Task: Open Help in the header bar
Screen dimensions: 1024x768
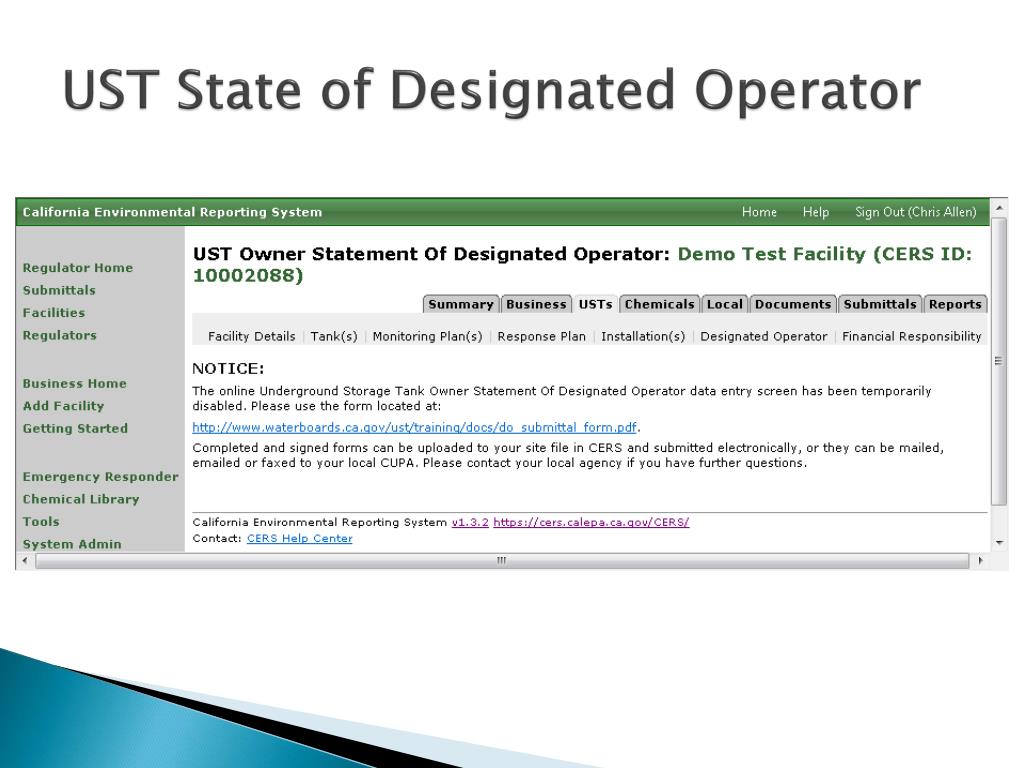Action: [816, 212]
